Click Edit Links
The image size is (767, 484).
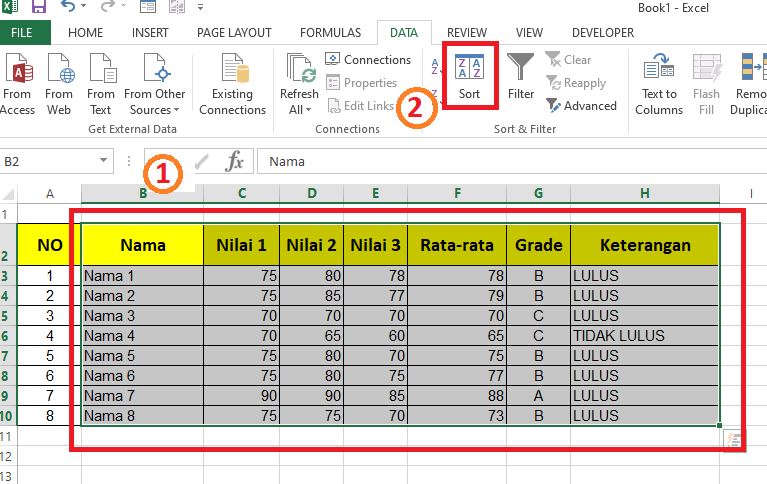coord(361,106)
